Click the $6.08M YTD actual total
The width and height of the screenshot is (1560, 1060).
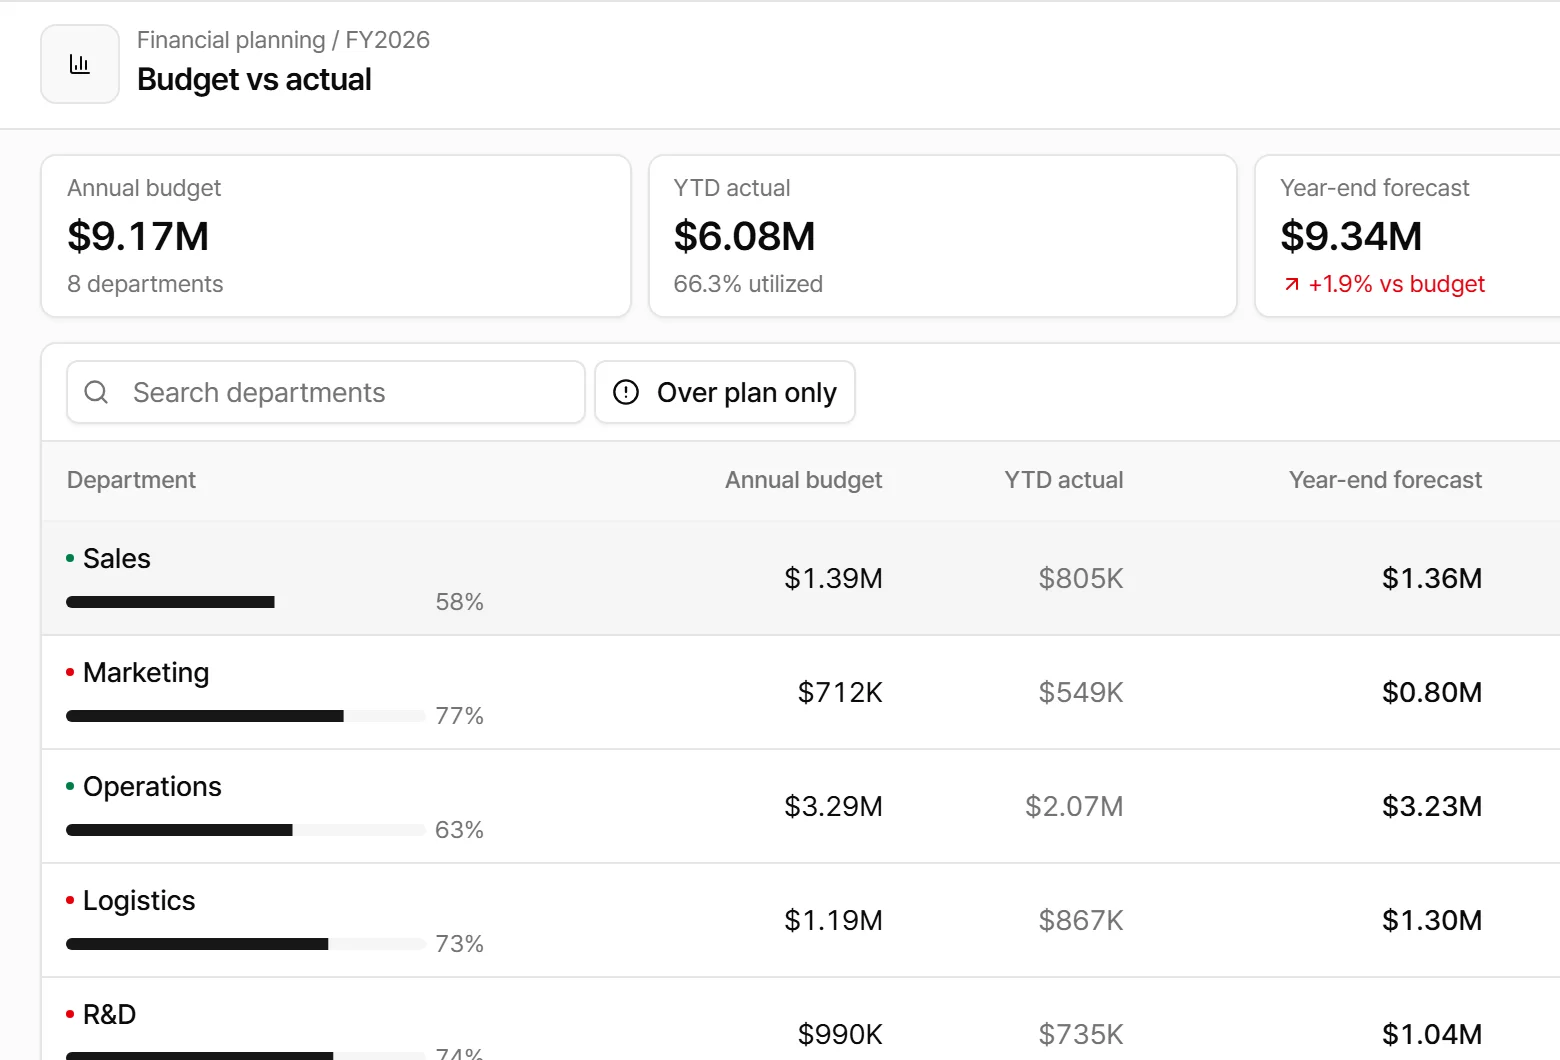coord(744,236)
